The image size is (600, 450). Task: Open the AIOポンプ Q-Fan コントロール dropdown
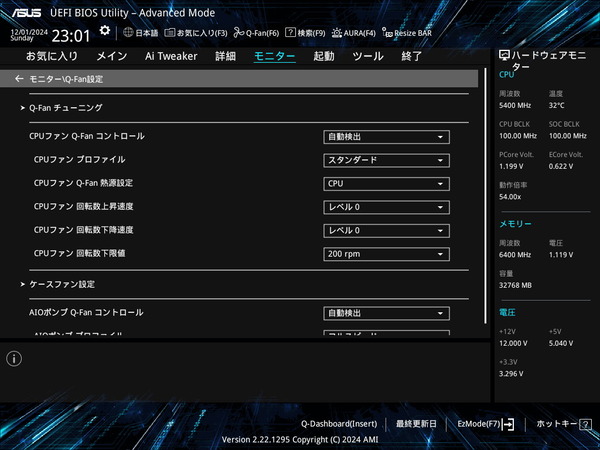[x=386, y=314]
